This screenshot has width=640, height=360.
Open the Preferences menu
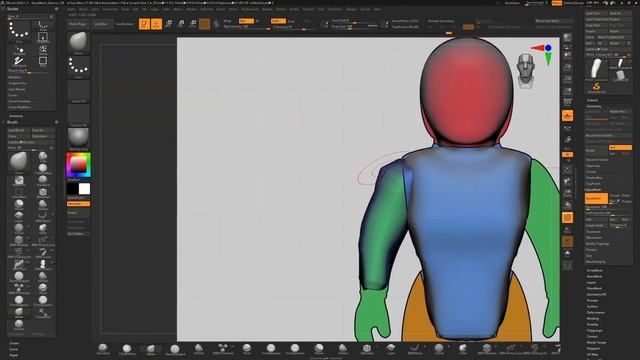click(x=249, y=9)
